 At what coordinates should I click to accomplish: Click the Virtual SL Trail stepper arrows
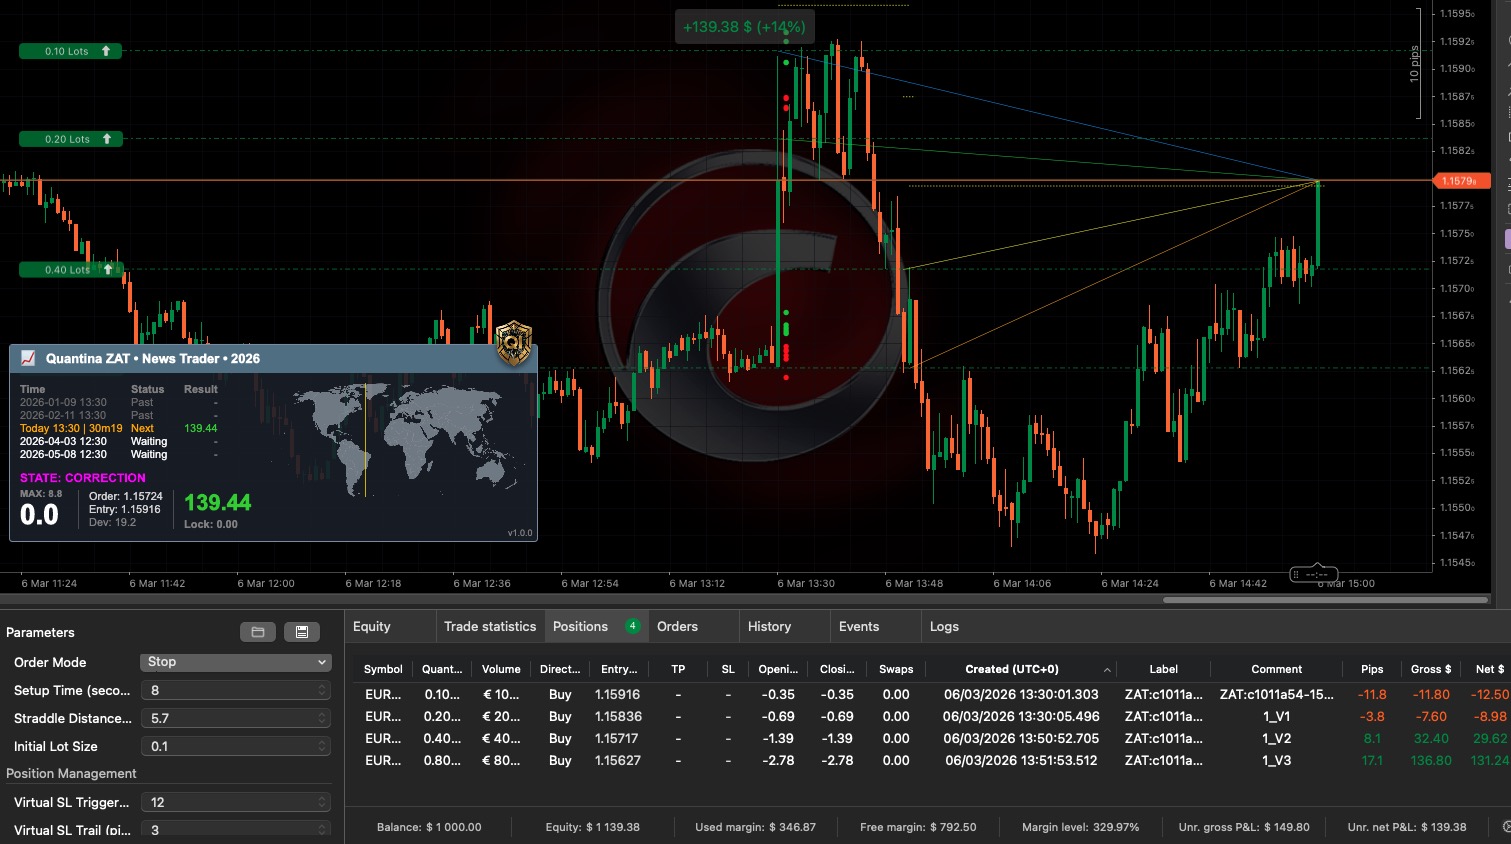click(322, 830)
